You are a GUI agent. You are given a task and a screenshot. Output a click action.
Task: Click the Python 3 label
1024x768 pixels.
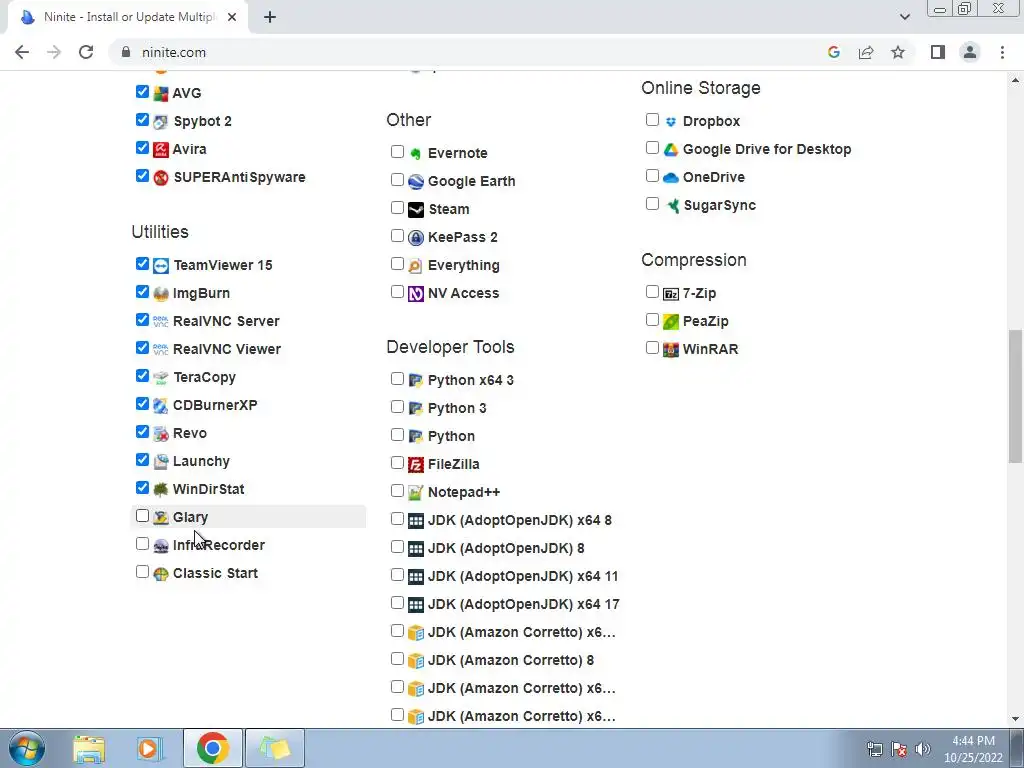[457, 408]
